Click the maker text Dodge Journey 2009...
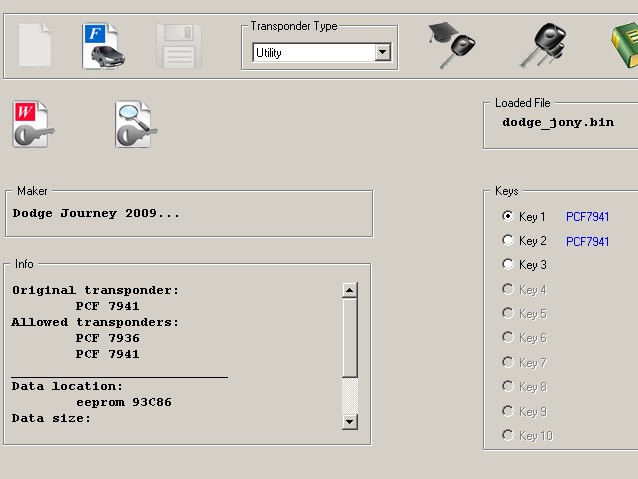The height and width of the screenshot is (479, 638). pos(96,213)
